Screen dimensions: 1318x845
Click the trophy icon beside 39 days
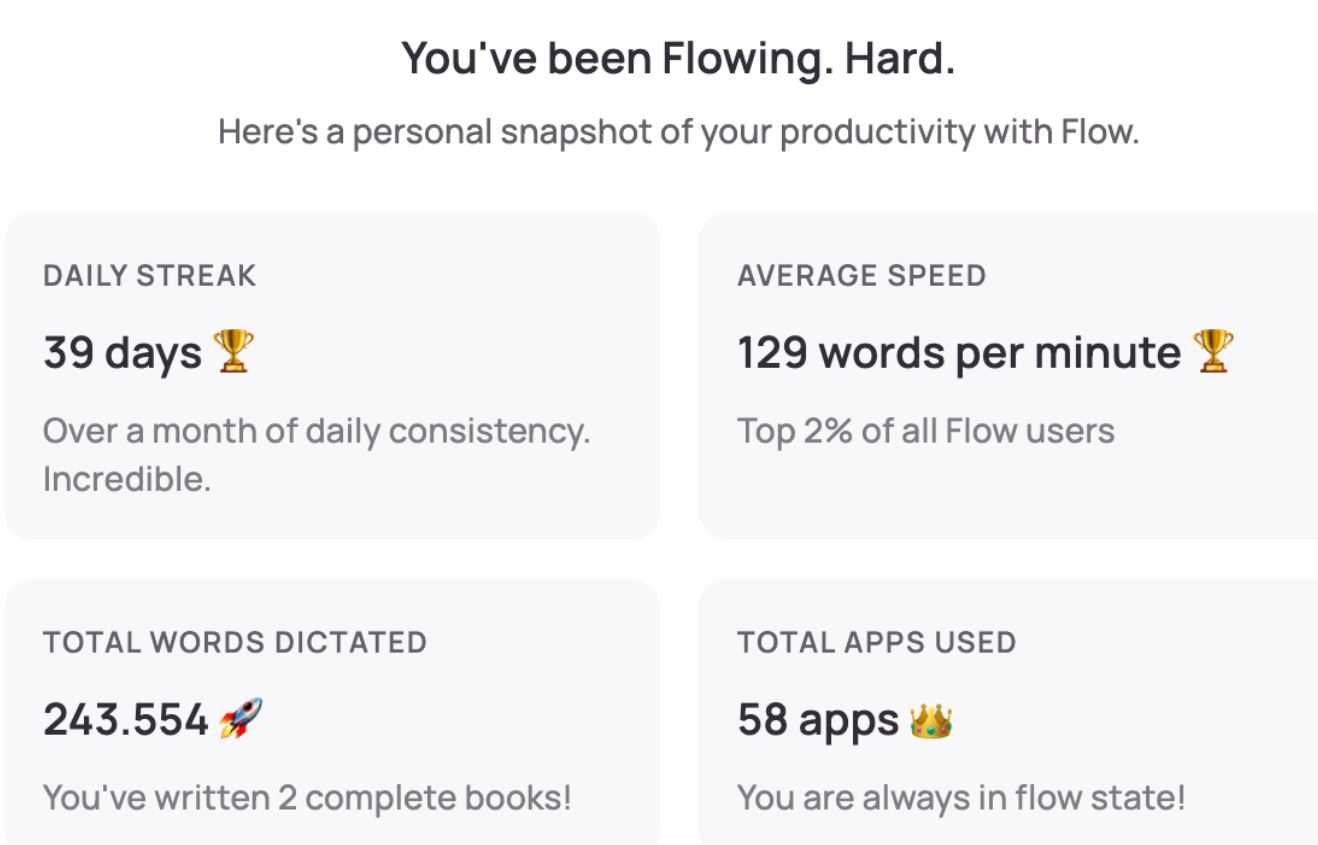pos(234,352)
